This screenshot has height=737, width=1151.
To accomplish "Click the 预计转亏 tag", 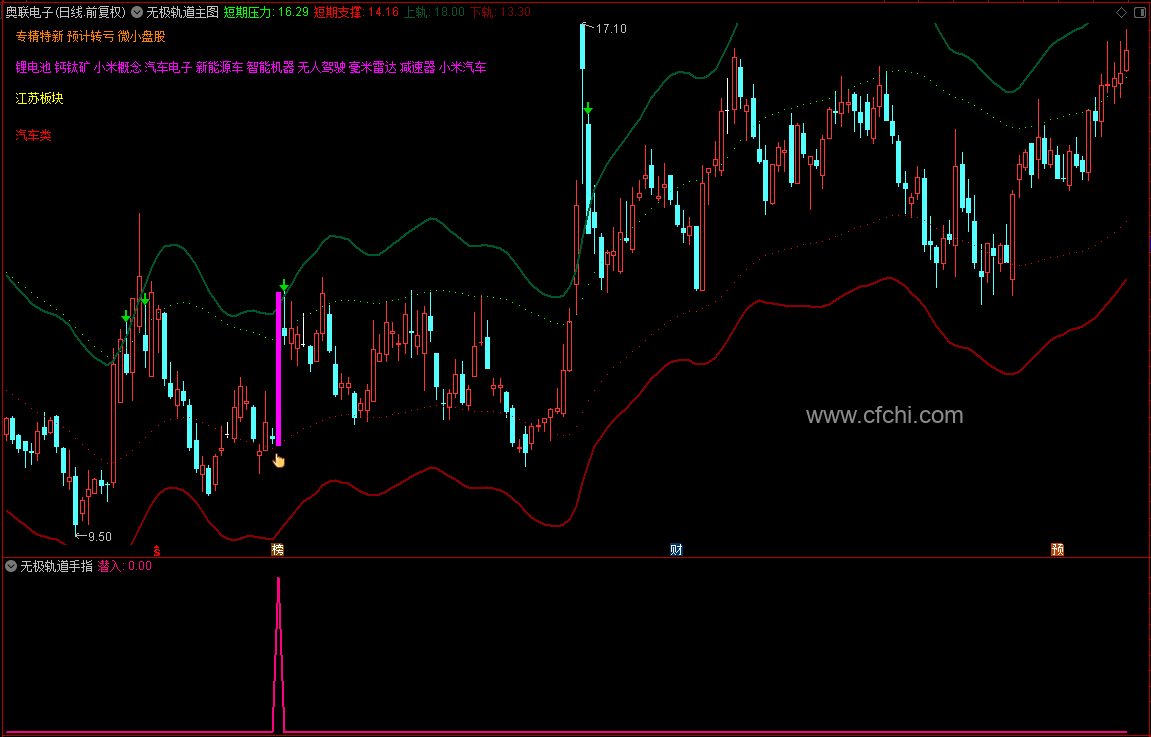I will point(90,36).
